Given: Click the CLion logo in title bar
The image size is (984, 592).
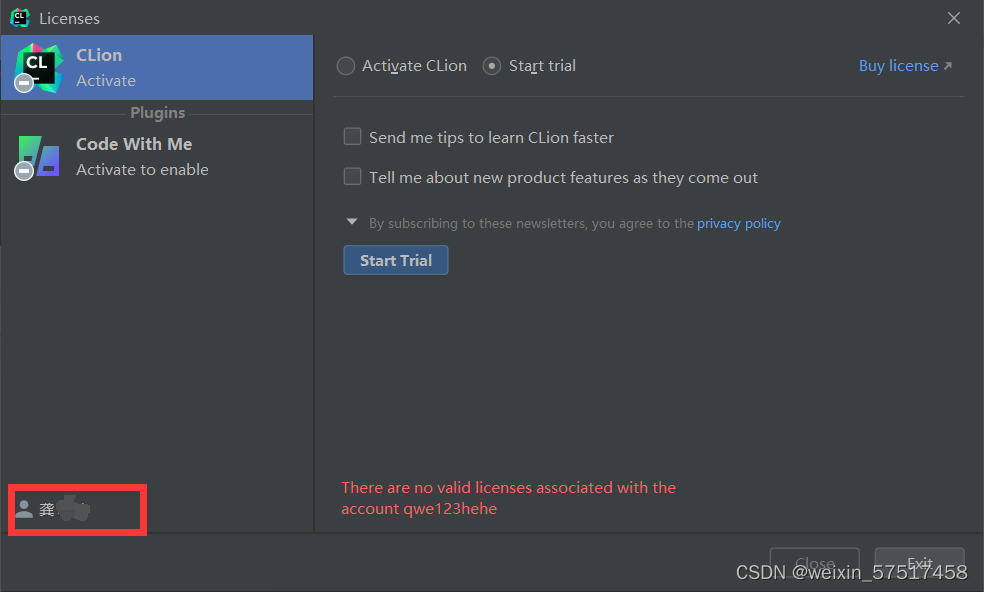Looking at the screenshot, I should 19,18.
